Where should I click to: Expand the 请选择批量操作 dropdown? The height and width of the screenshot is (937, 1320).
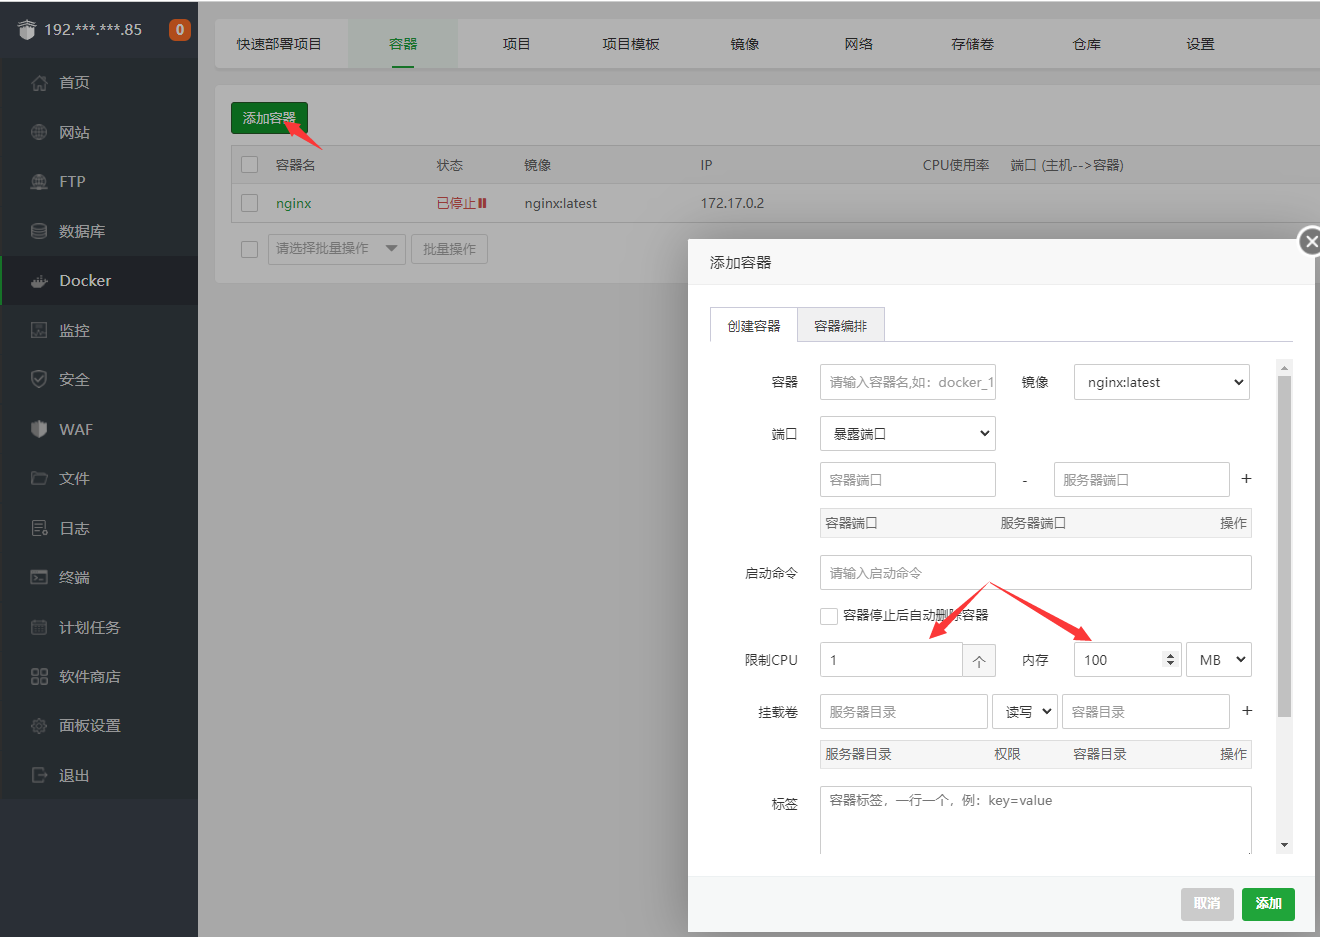coord(337,249)
